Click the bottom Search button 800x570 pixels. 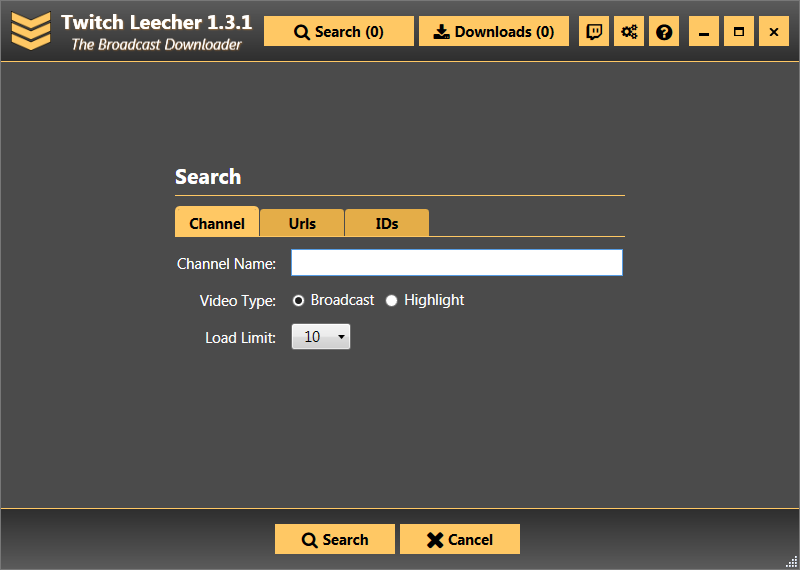335,539
